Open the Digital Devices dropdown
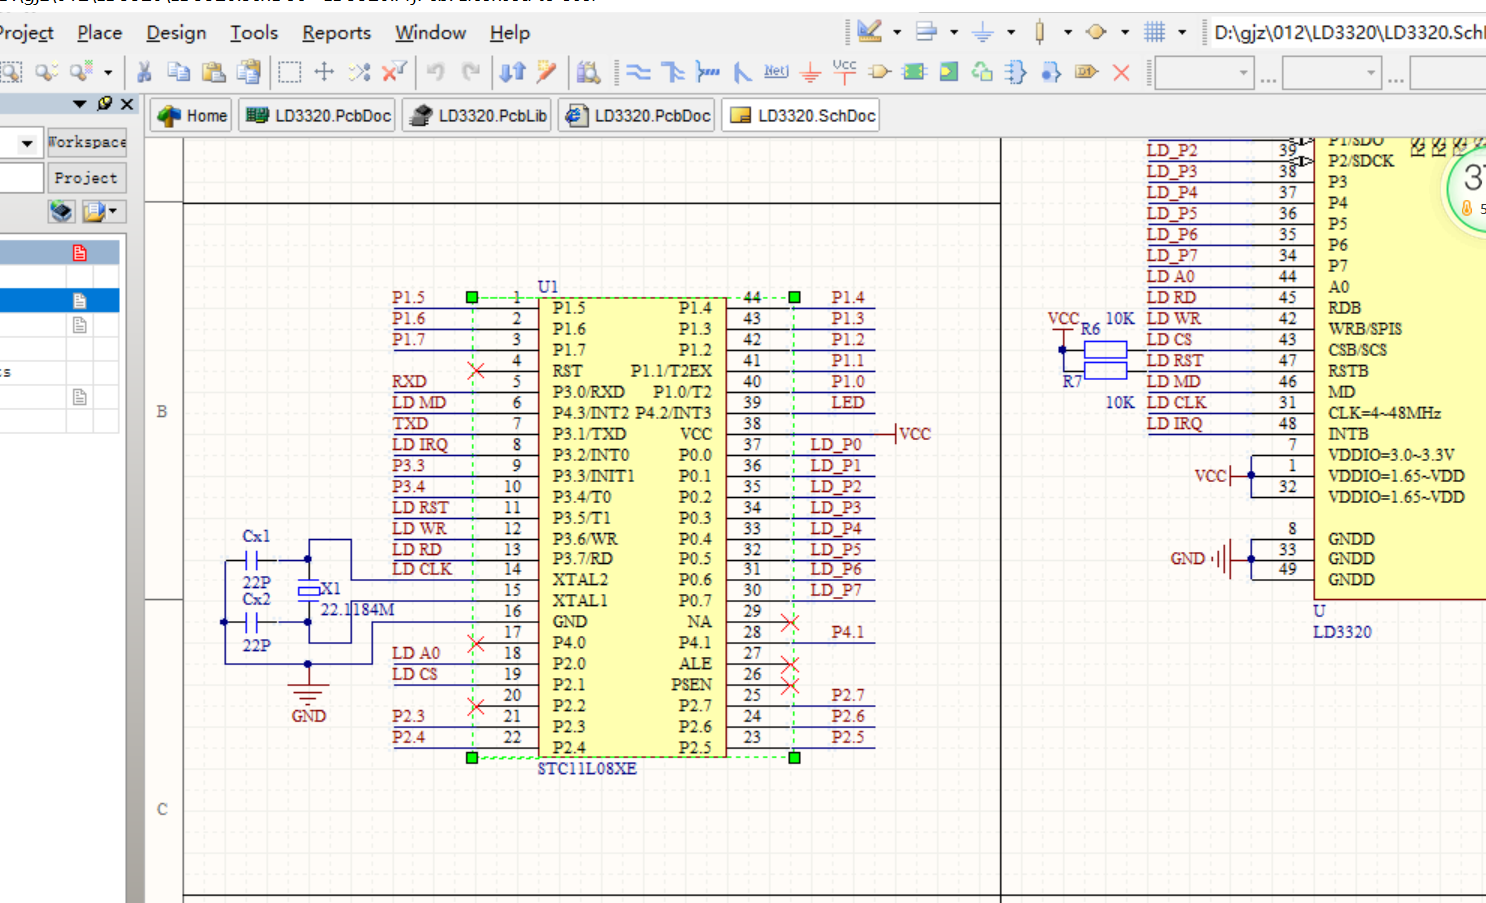Viewport: 1486px width, 903px height. tap(1067, 32)
